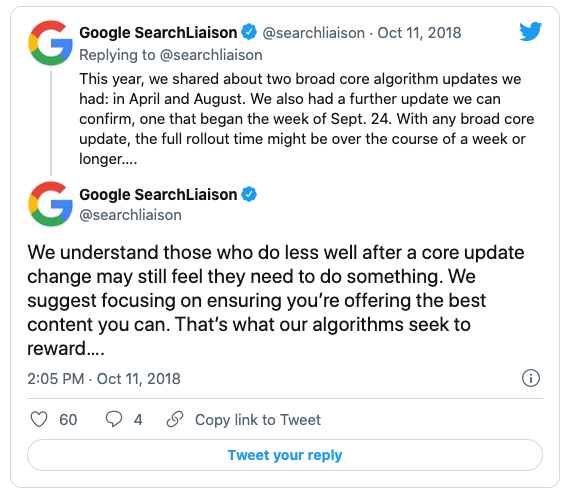Click the verified badge in parent tweet
This screenshot has height=492, width=565.
(249, 32)
